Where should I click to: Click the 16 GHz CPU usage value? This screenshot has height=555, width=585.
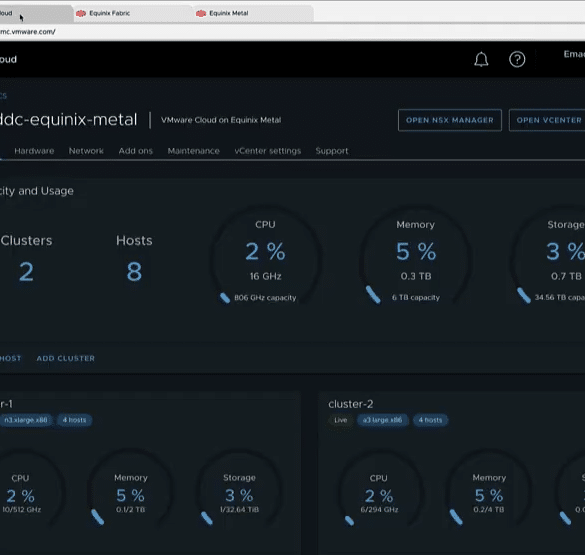point(266,276)
